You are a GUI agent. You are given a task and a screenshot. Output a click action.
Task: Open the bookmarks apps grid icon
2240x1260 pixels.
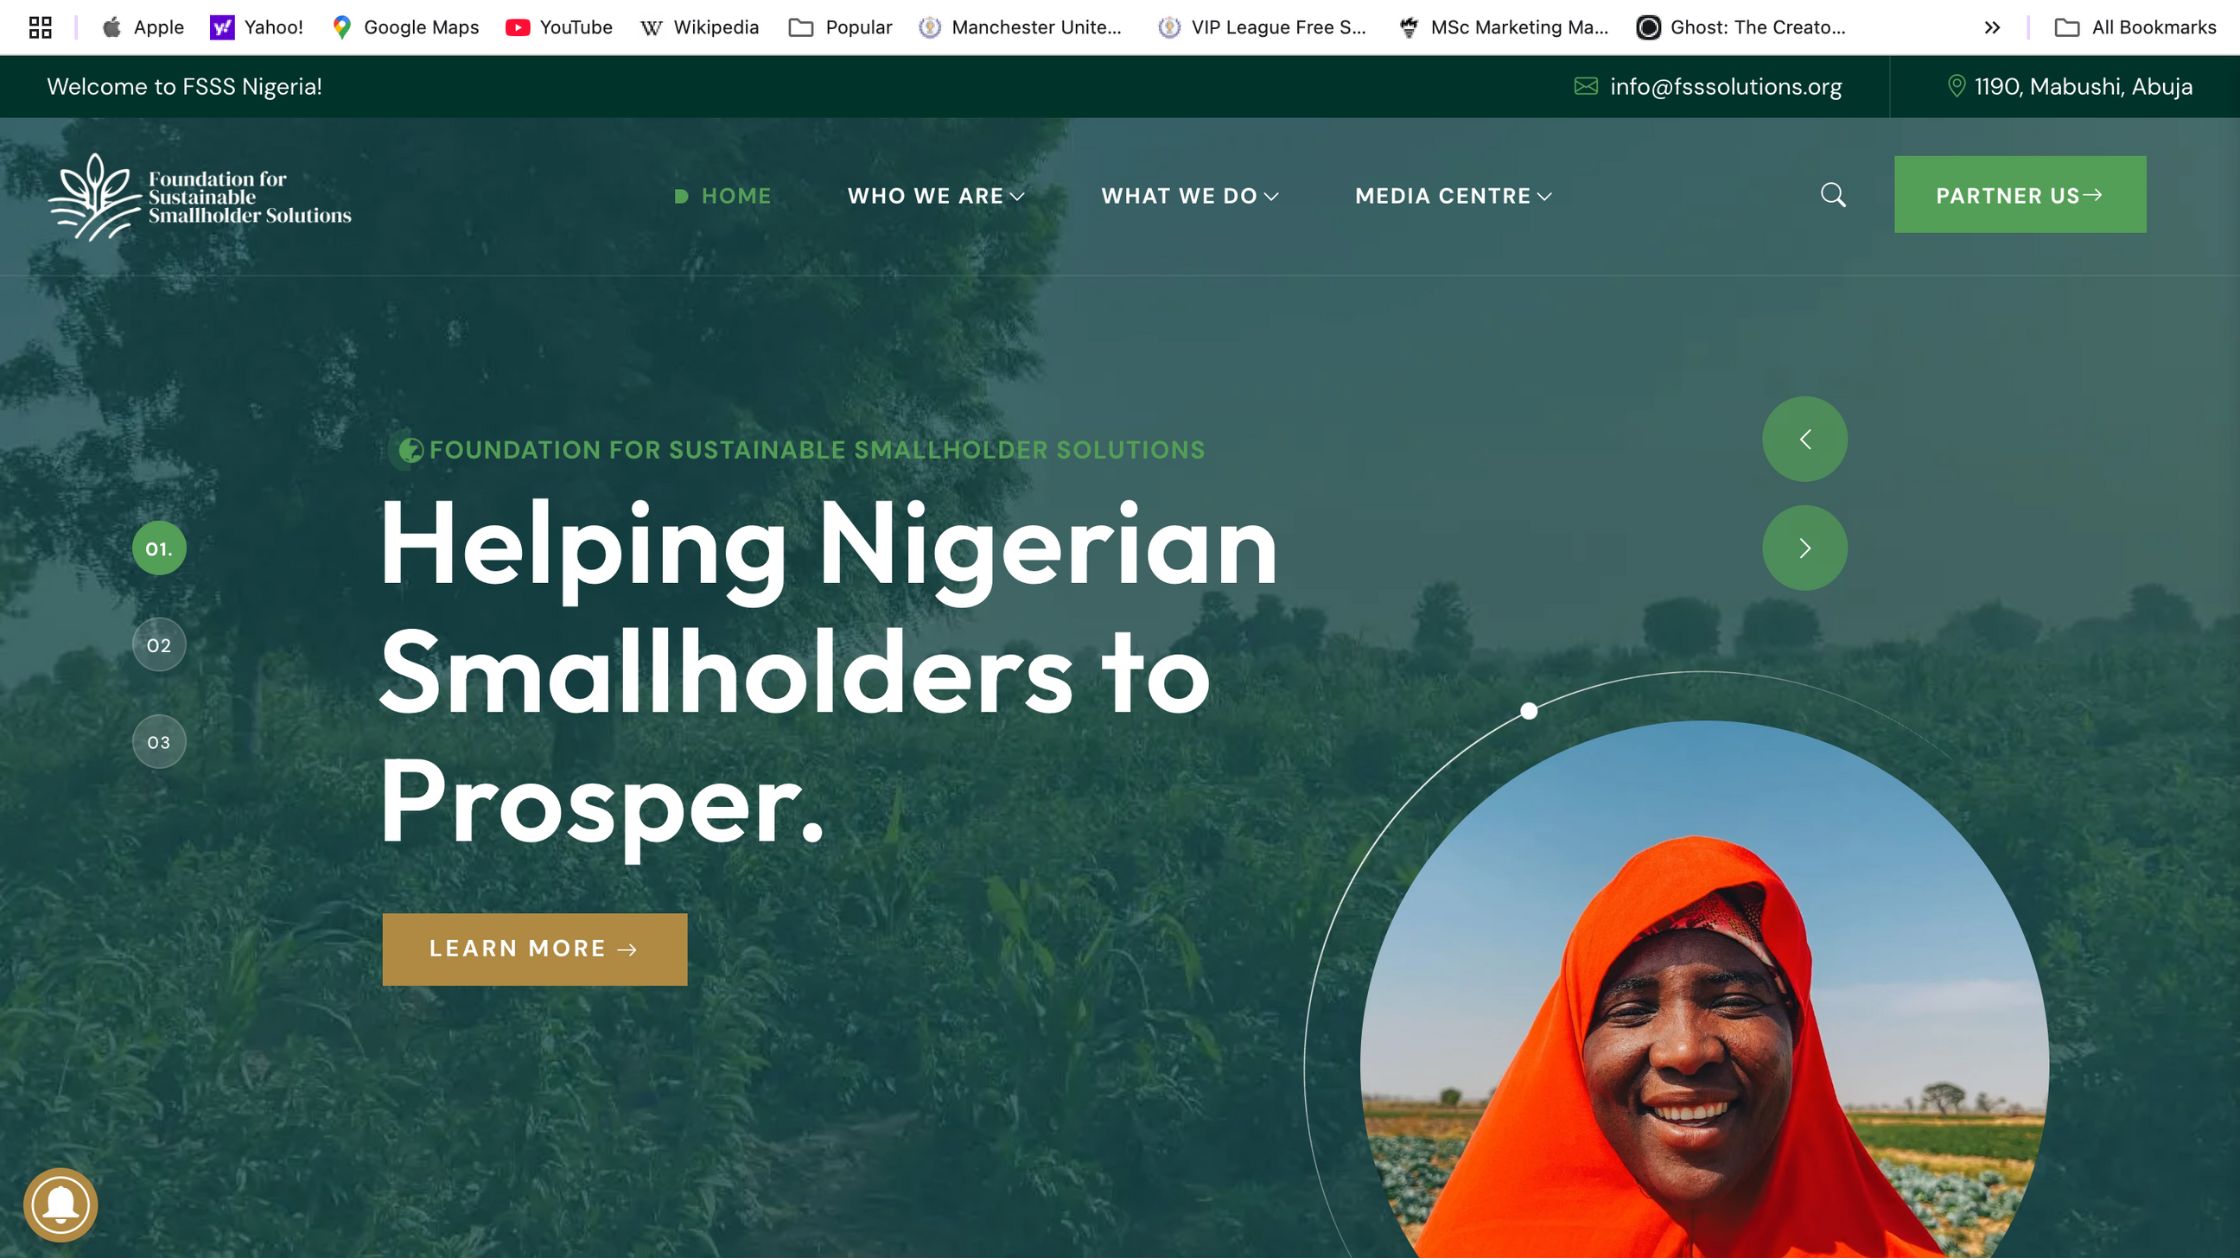pyautogui.click(x=40, y=27)
